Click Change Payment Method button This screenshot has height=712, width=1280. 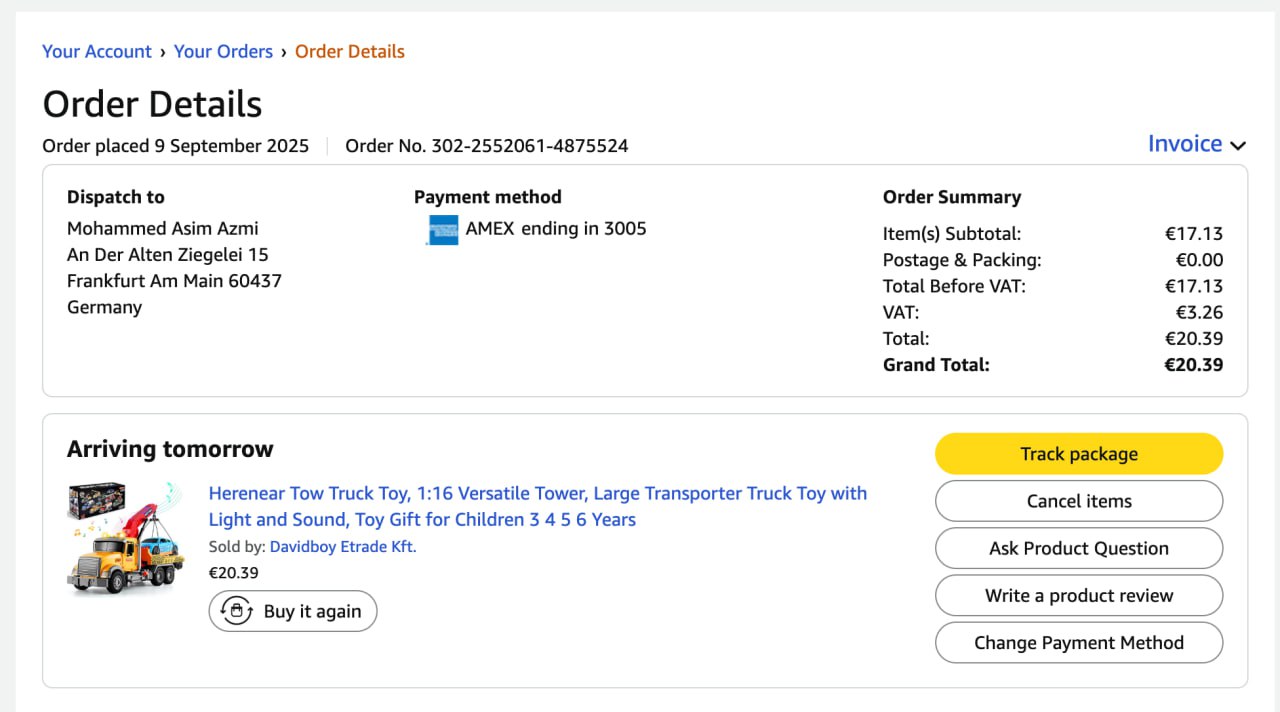1079,642
